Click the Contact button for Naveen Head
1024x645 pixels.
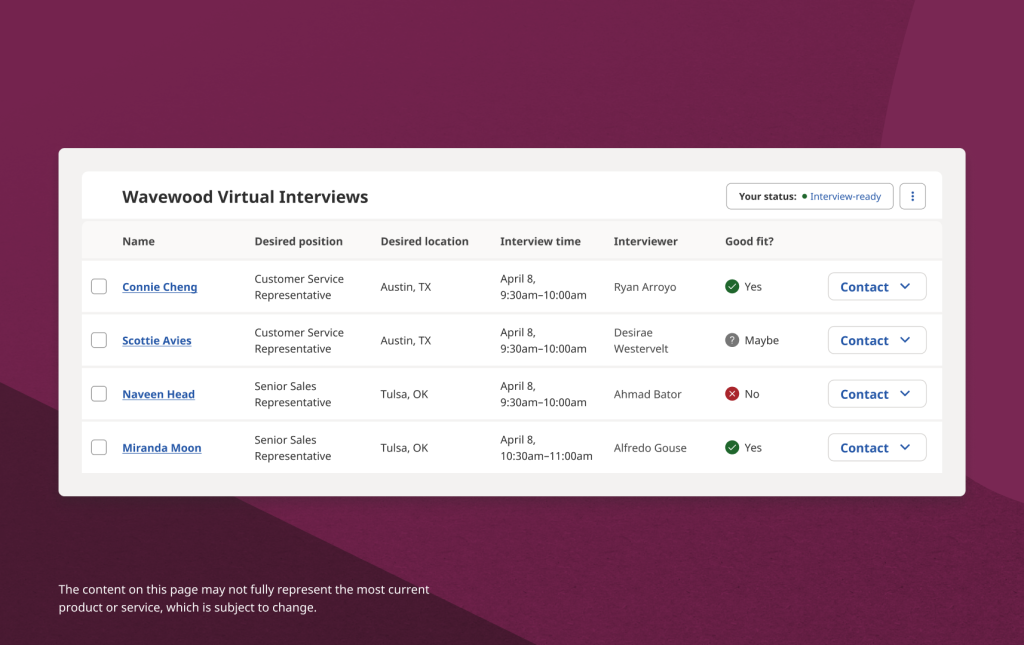click(x=866, y=393)
